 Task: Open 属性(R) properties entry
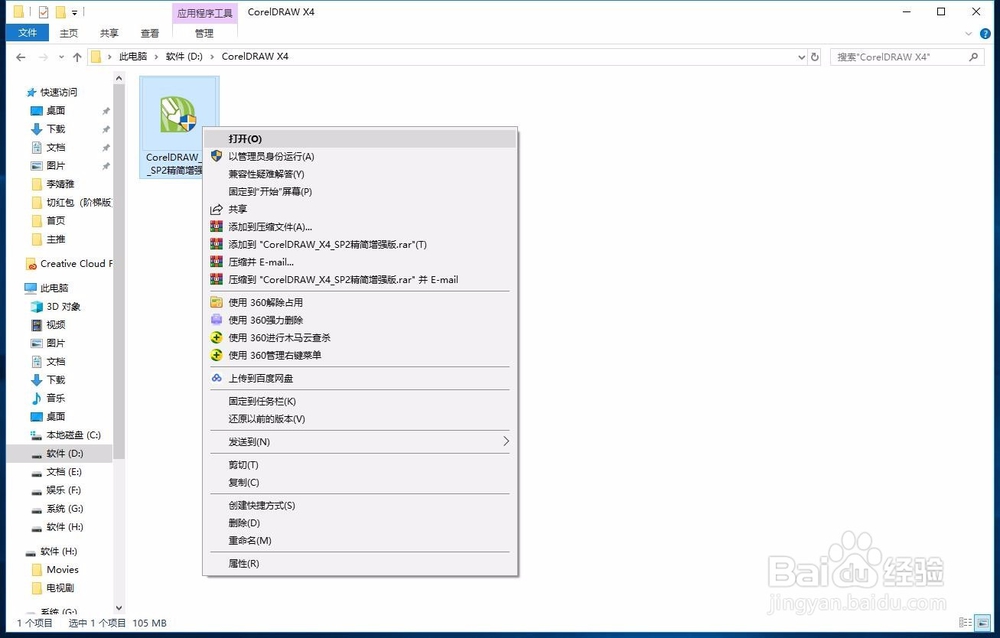(360, 563)
